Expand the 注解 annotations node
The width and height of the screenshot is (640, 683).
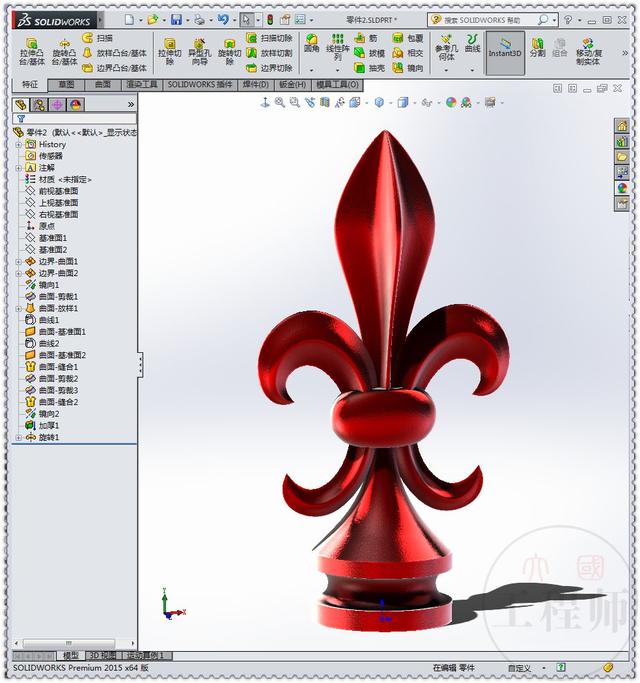(18, 168)
